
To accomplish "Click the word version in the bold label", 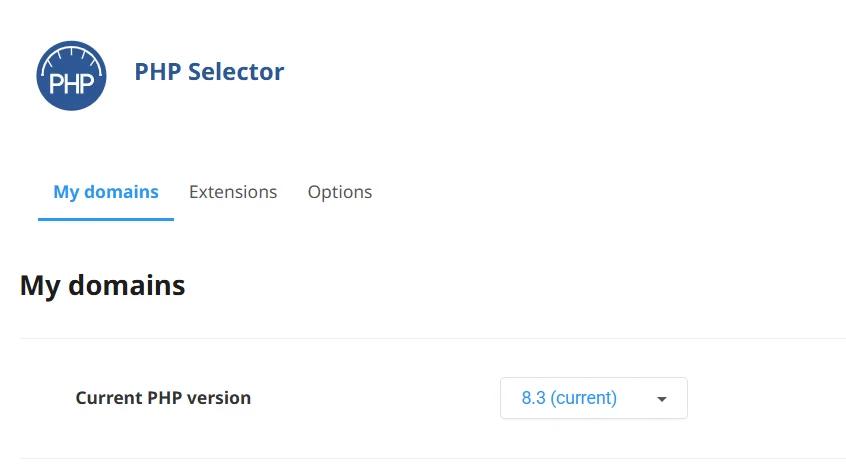I will pyautogui.click(x=217, y=398).
